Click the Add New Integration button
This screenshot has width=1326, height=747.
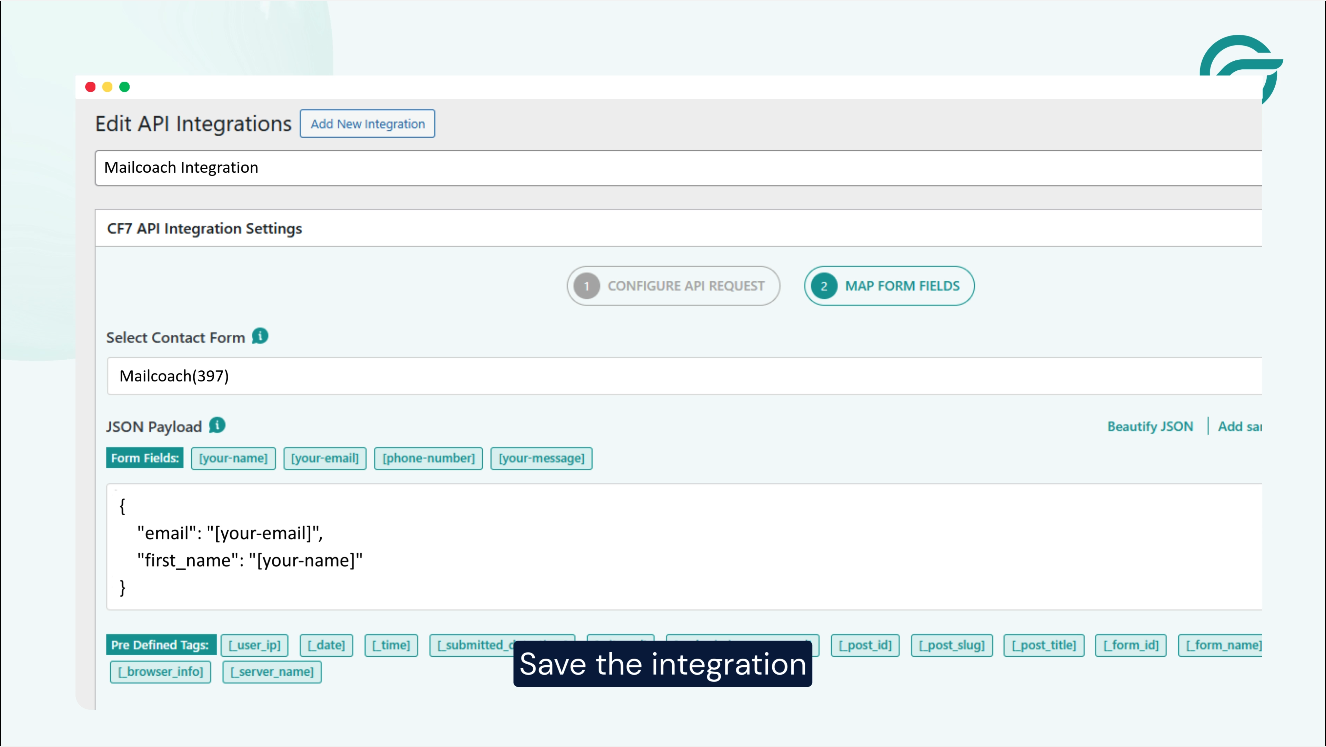(x=367, y=123)
